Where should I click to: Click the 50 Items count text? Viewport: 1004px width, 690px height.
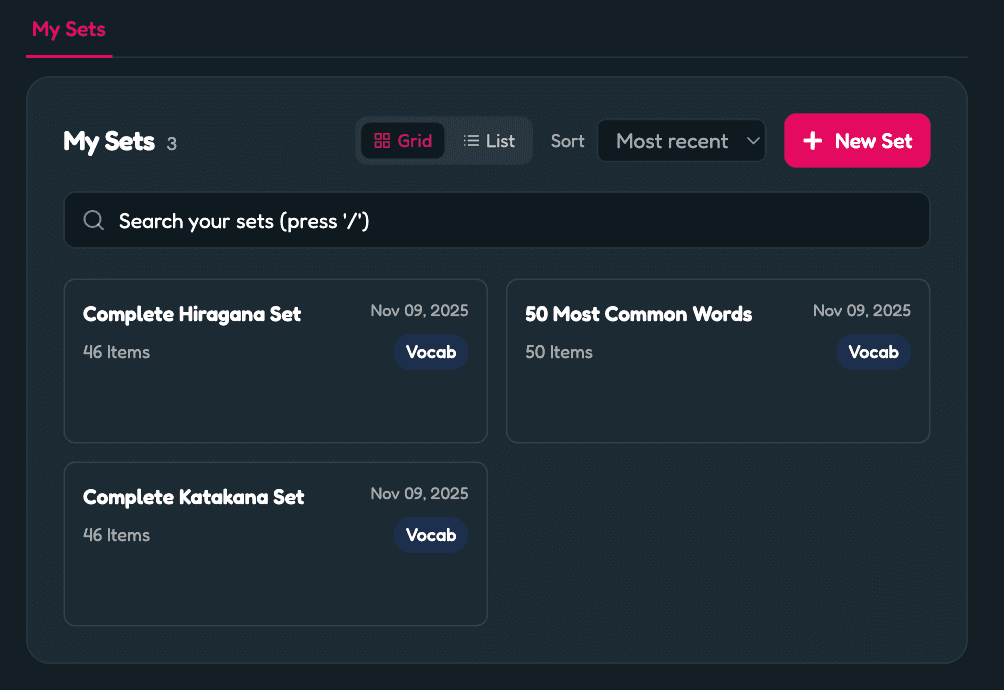(x=558, y=352)
